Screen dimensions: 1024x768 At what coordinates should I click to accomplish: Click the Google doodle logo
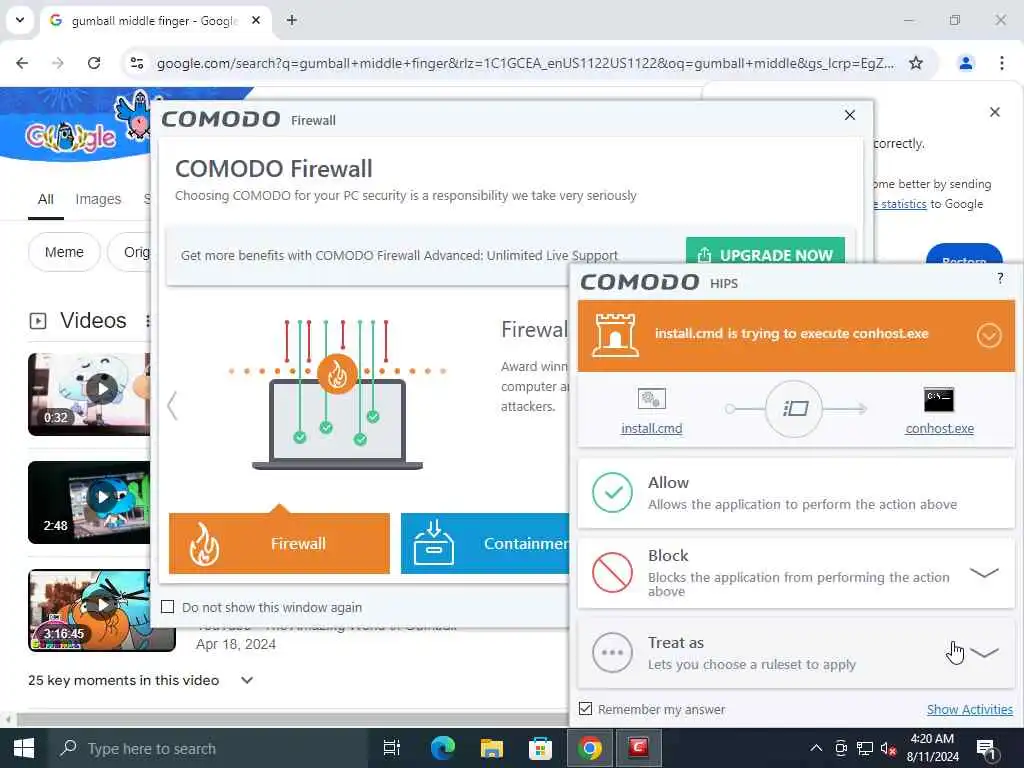click(72, 136)
